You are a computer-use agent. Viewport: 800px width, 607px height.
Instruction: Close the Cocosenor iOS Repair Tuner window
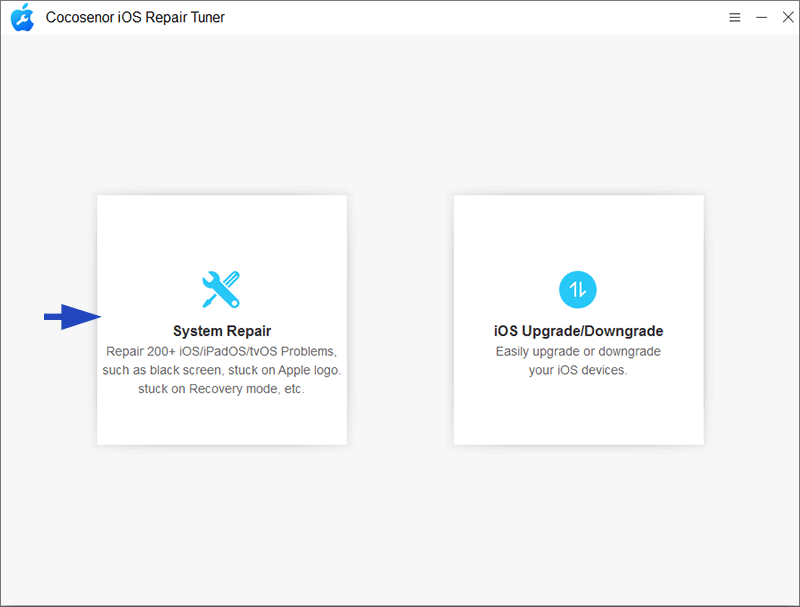788,17
